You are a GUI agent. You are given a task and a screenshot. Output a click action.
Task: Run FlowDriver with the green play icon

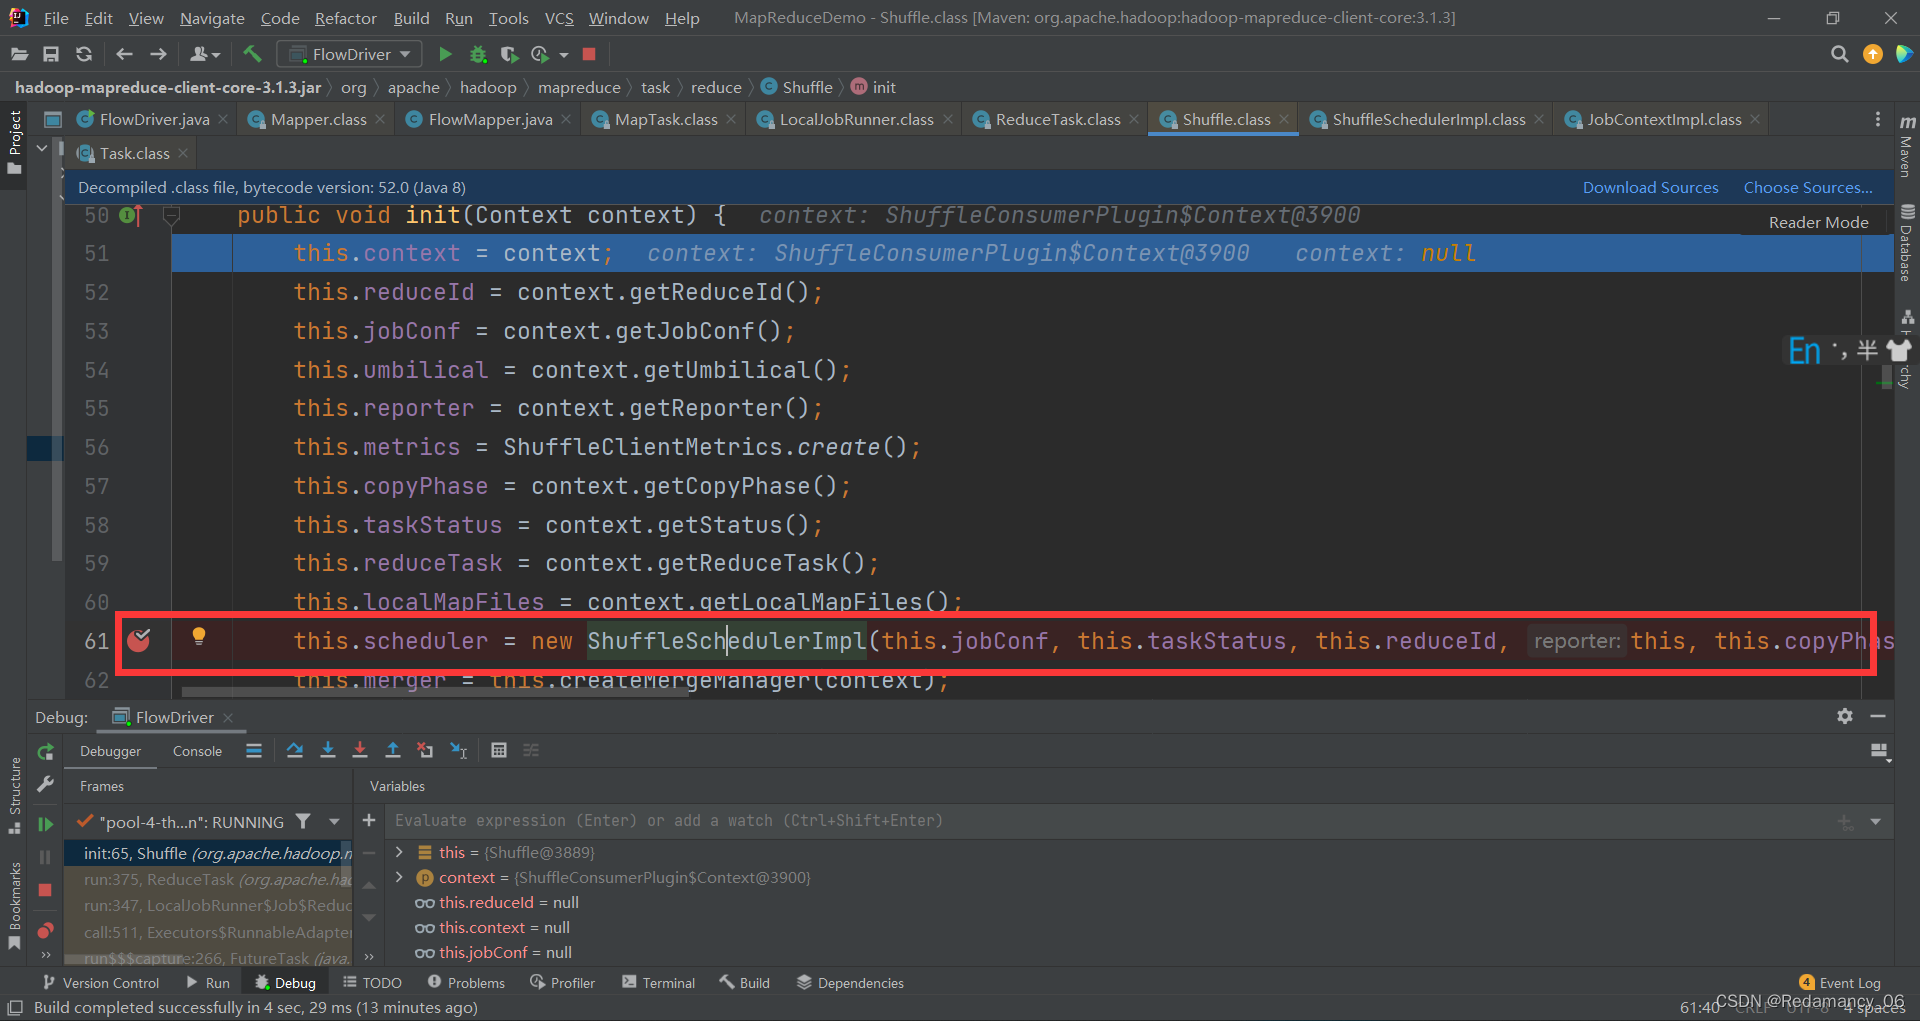(446, 54)
